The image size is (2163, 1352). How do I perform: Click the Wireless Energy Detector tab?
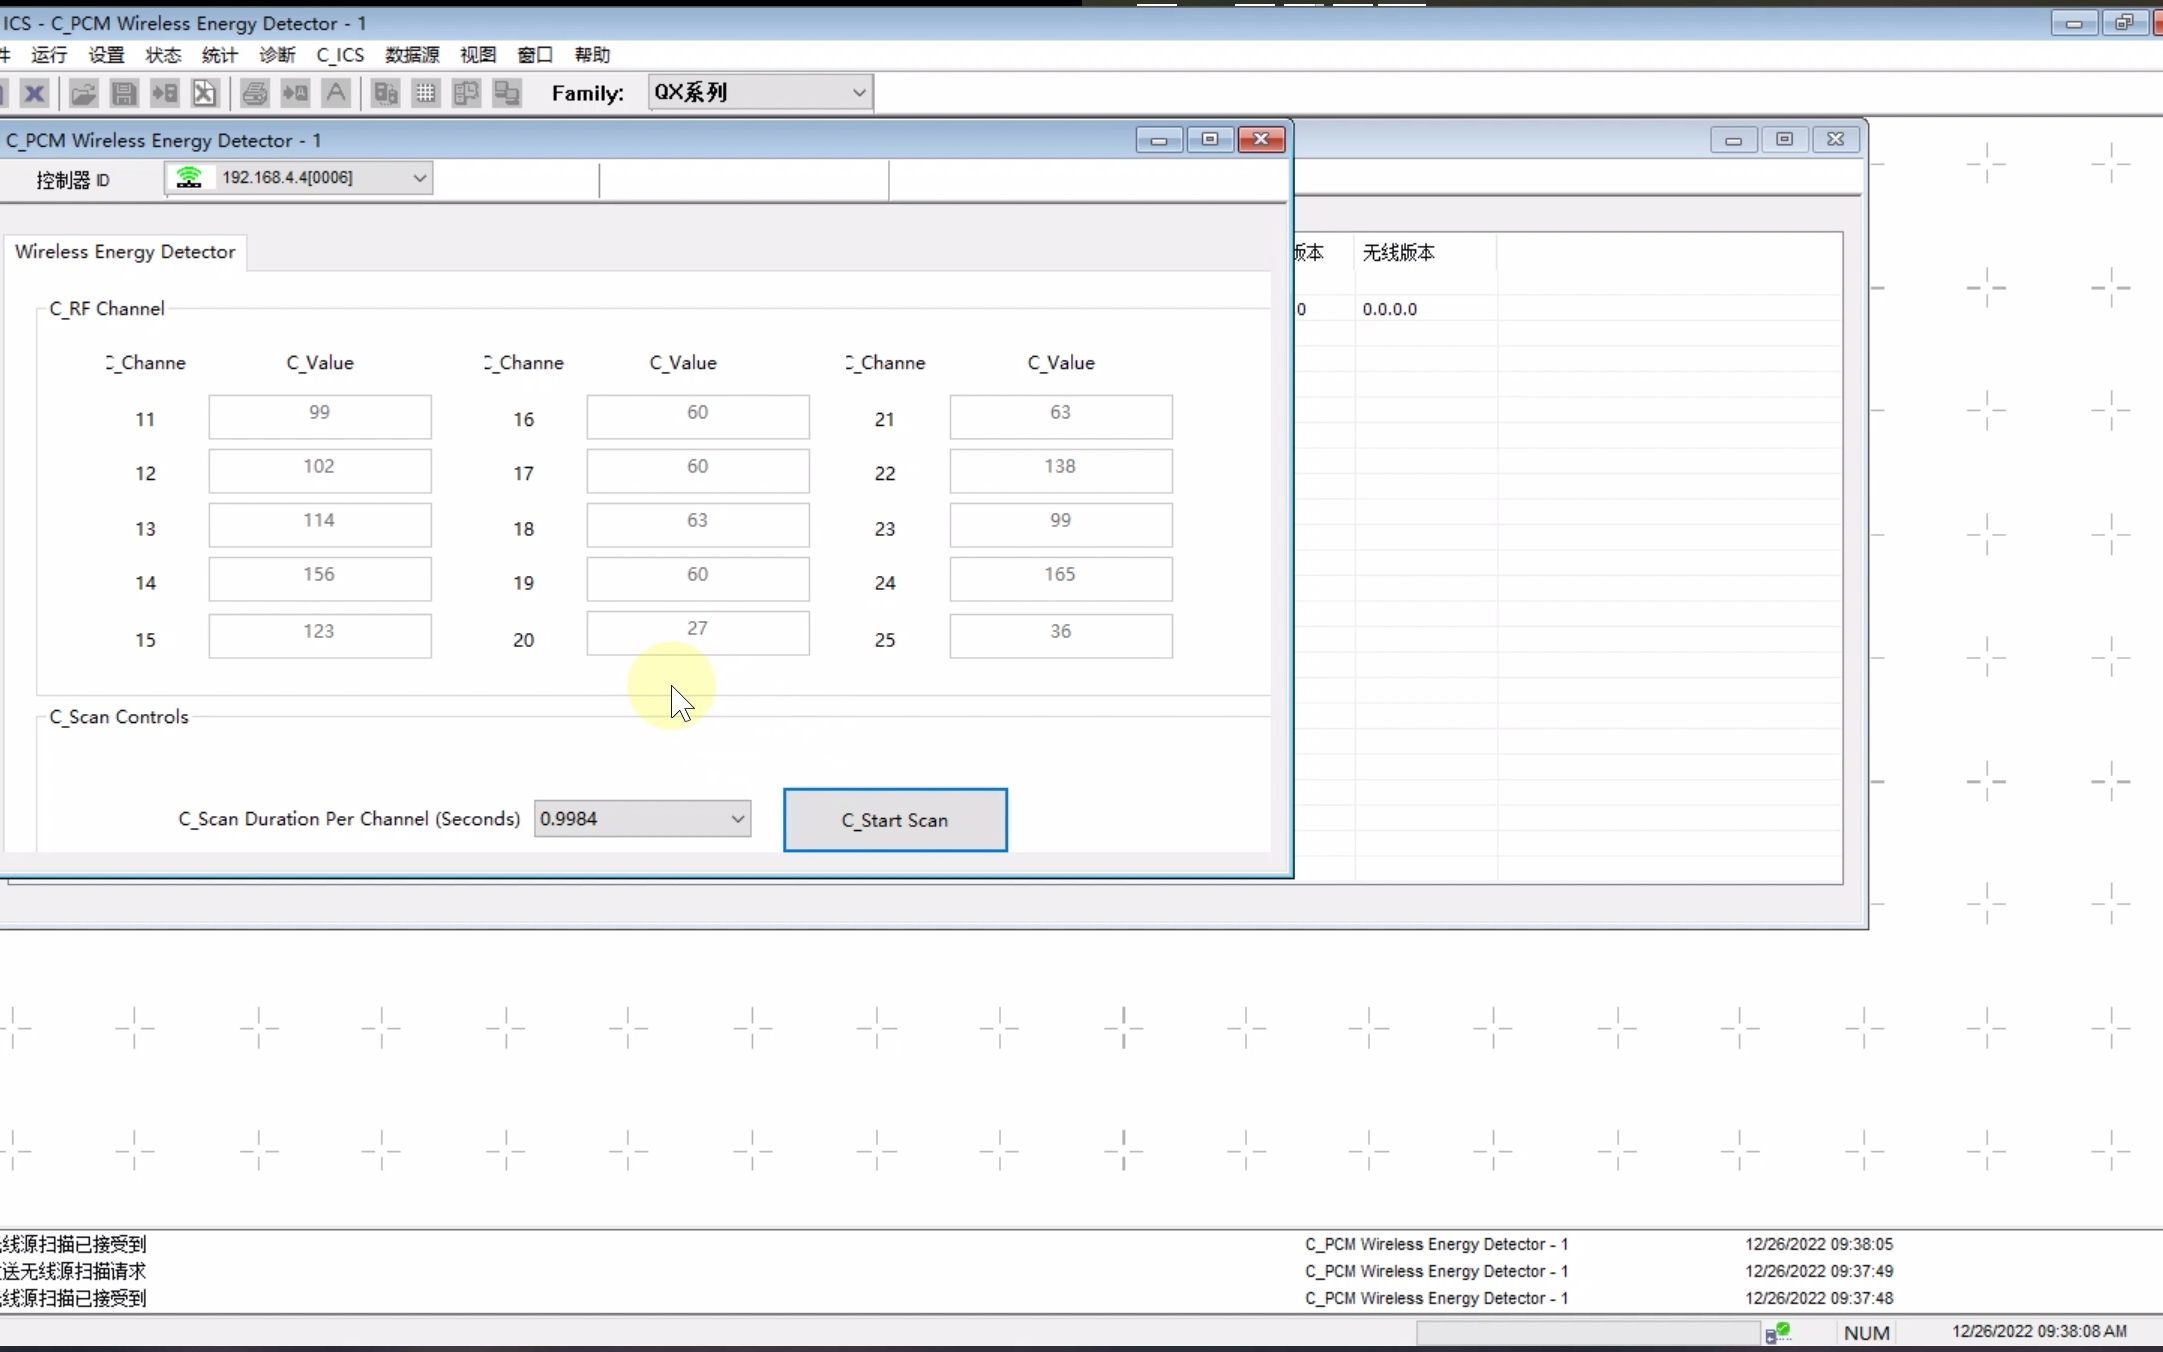(x=123, y=251)
